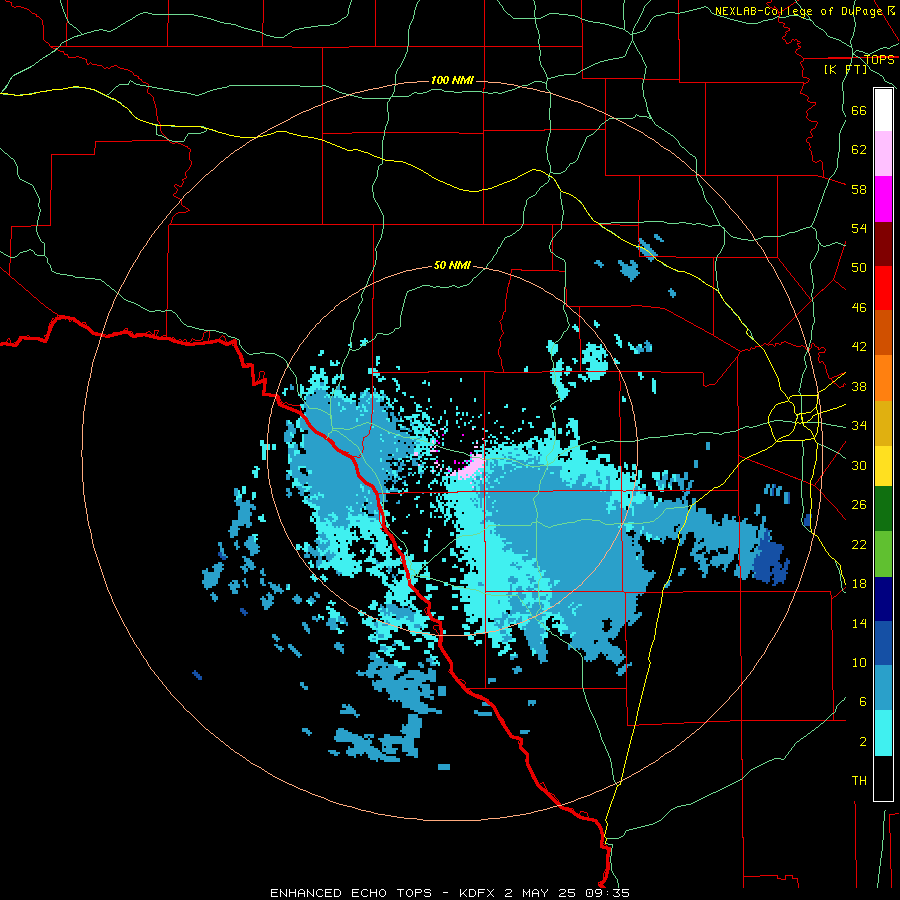Click the 34 legend scale number
Image resolution: width=900 pixels, height=900 pixels.
coord(859,426)
